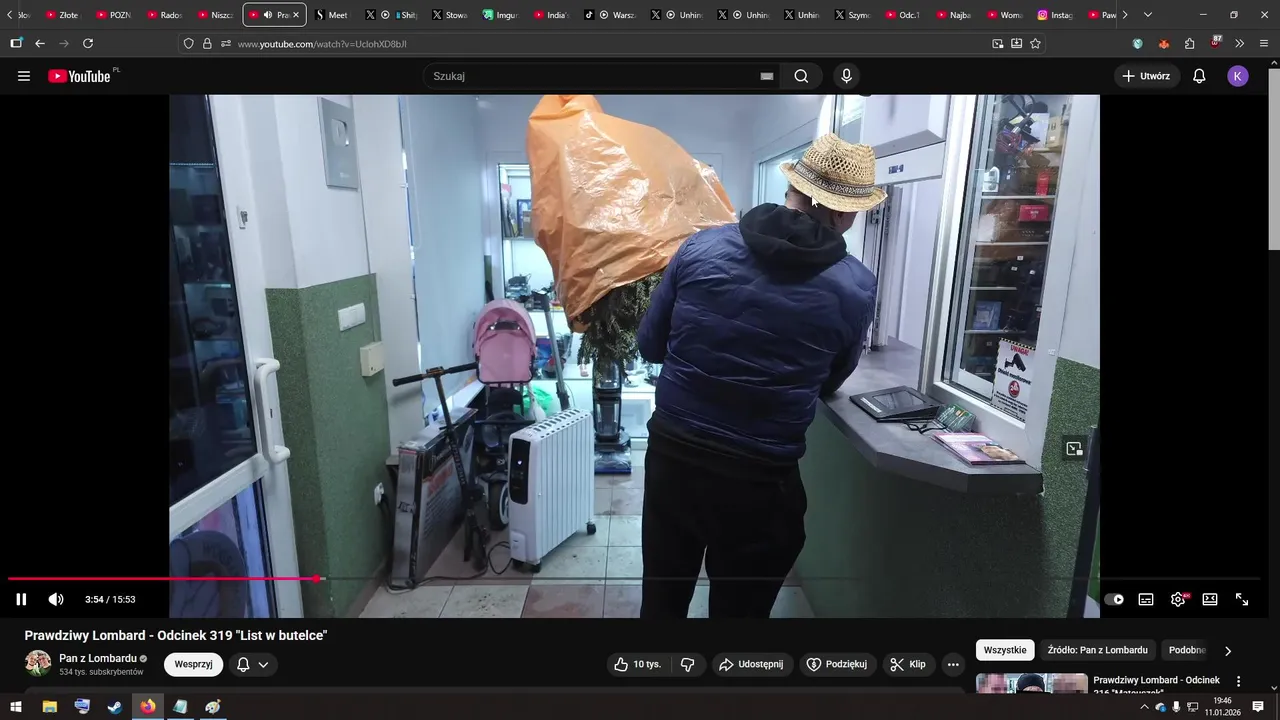
Task: Show hidden system tray icons
Action: pyautogui.click(x=1144, y=707)
